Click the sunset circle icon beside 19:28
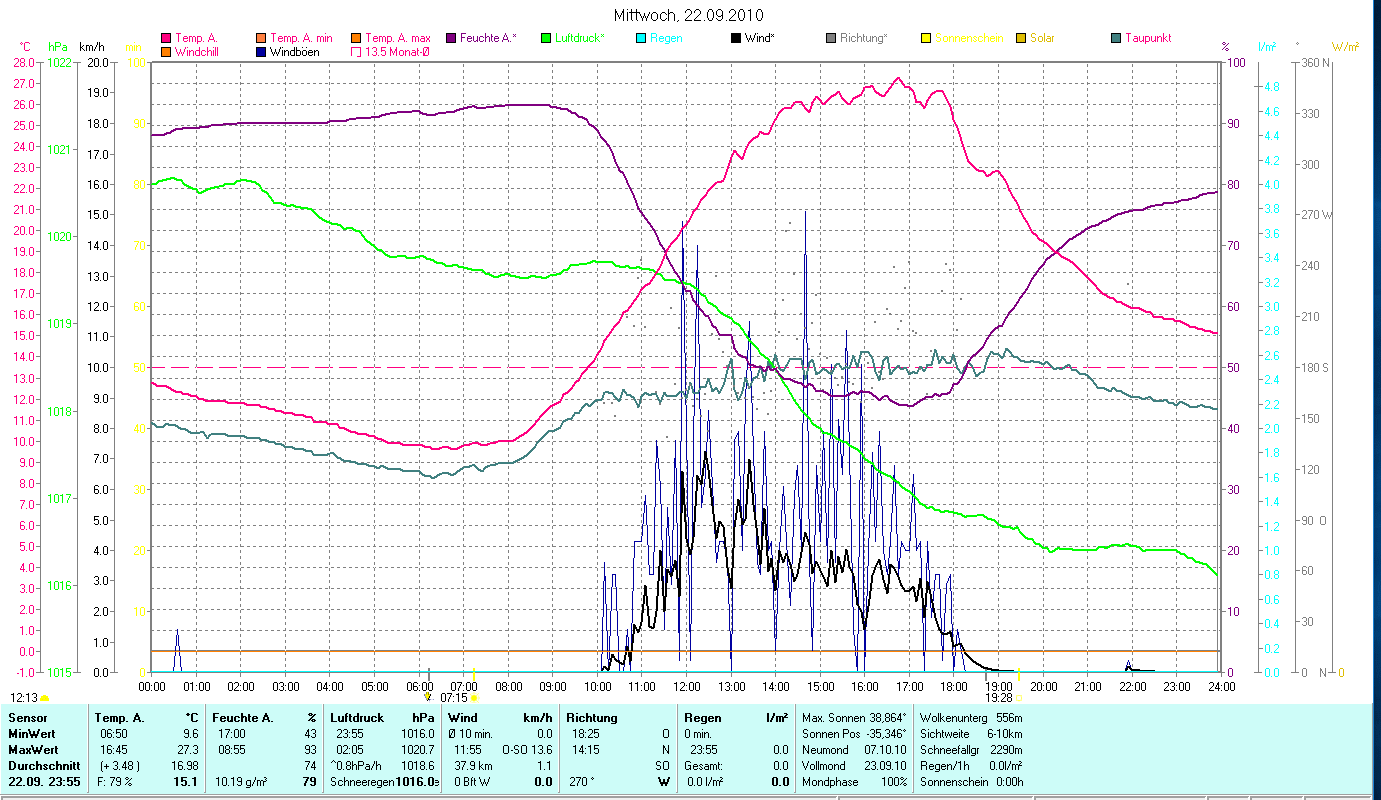Image resolution: width=1381 pixels, height=800 pixels. point(1018,698)
